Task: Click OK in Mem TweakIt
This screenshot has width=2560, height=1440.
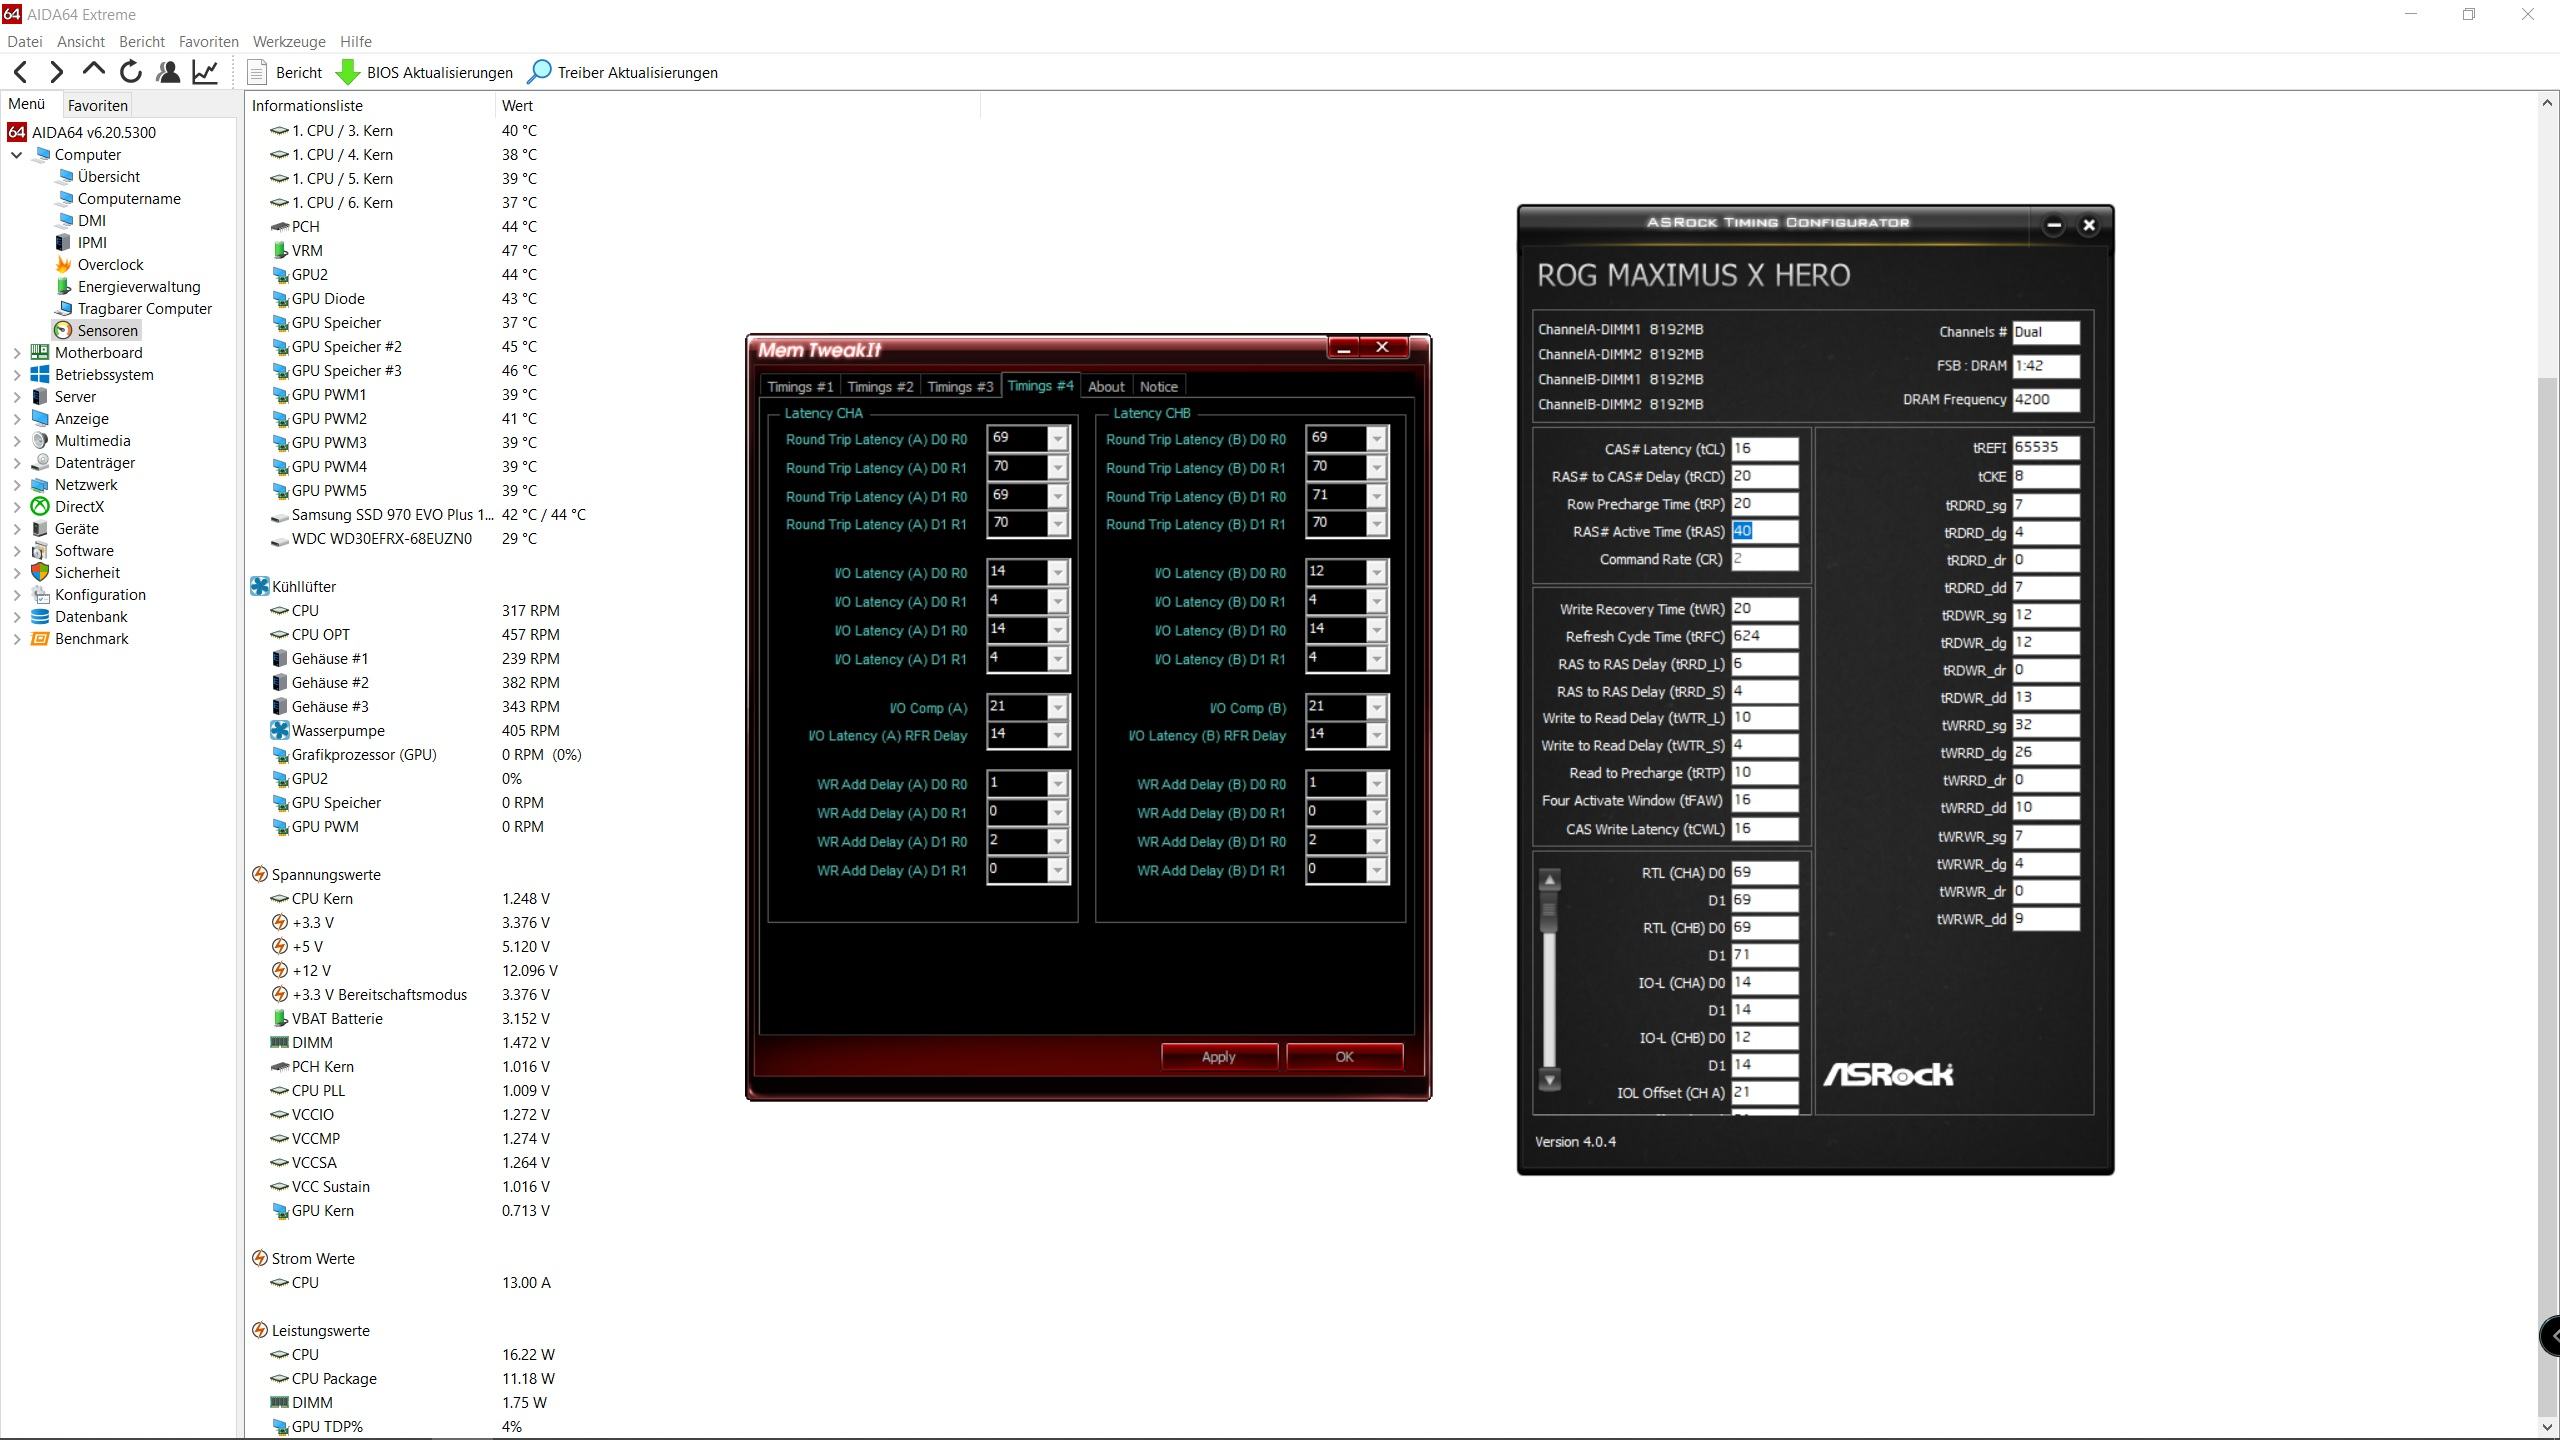Action: [1344, 1057]
